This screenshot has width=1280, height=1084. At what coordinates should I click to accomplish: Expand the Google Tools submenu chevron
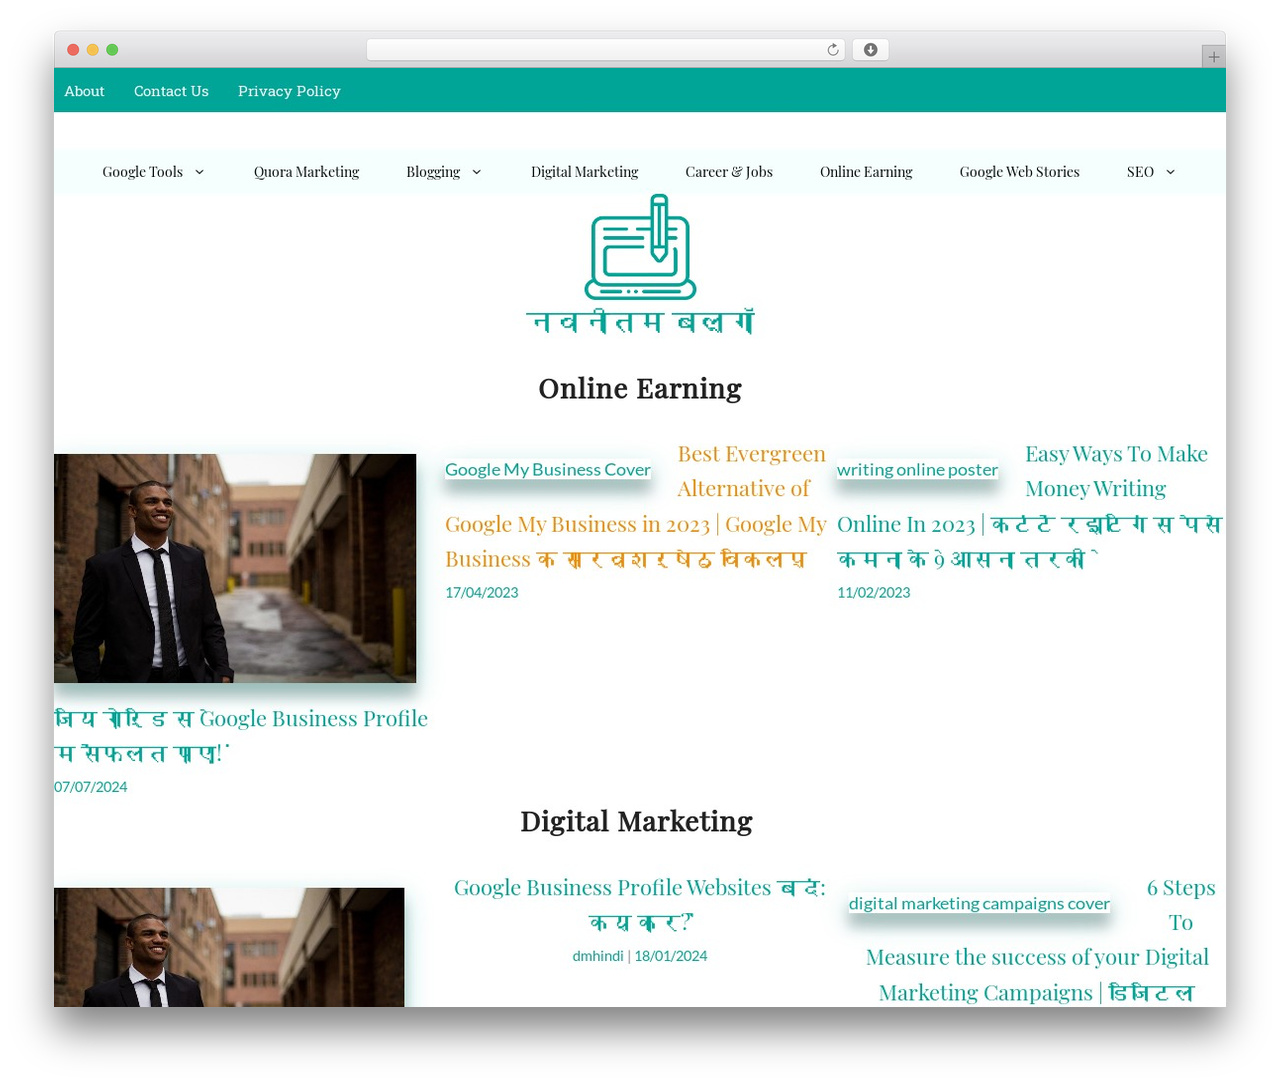(x=199, y=172)
